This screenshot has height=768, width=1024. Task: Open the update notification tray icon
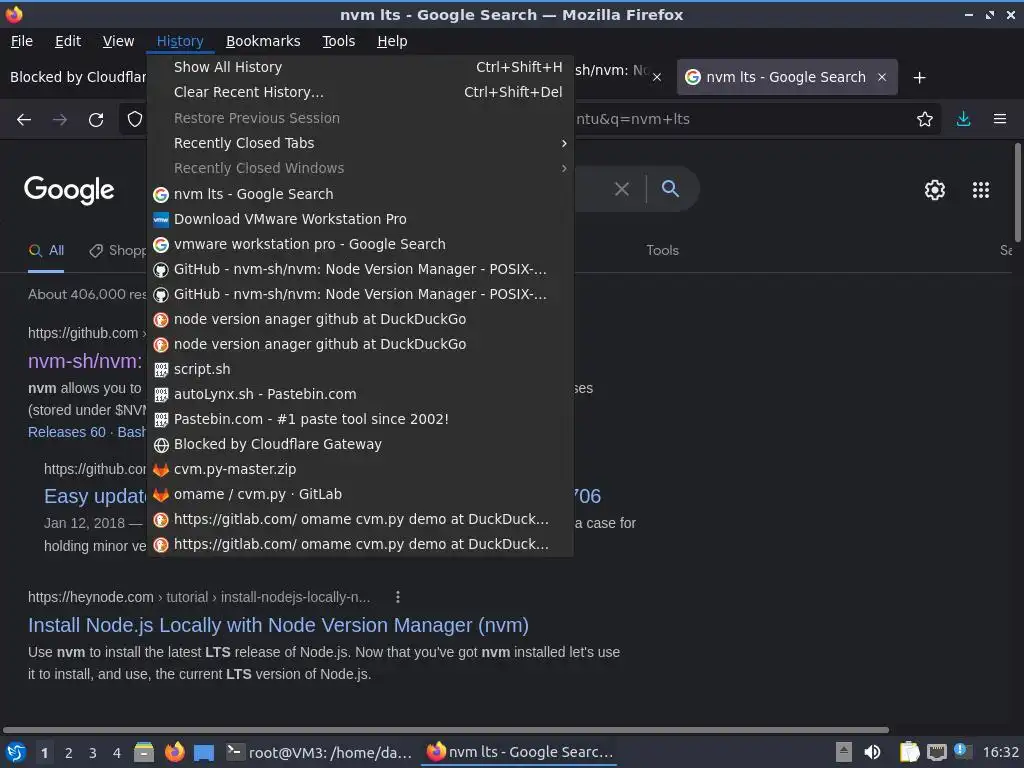coord(963,751)
